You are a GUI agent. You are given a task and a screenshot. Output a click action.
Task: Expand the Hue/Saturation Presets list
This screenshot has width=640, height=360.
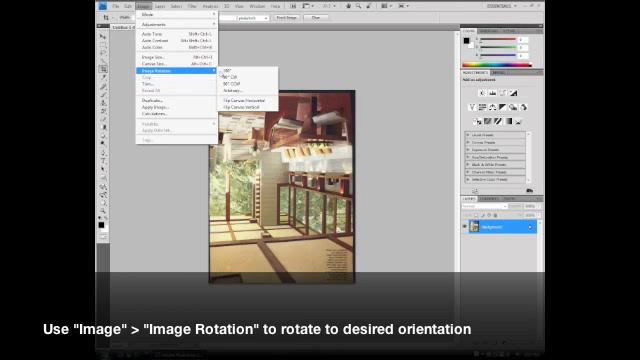pyautogui.click(x=468, y=157)
